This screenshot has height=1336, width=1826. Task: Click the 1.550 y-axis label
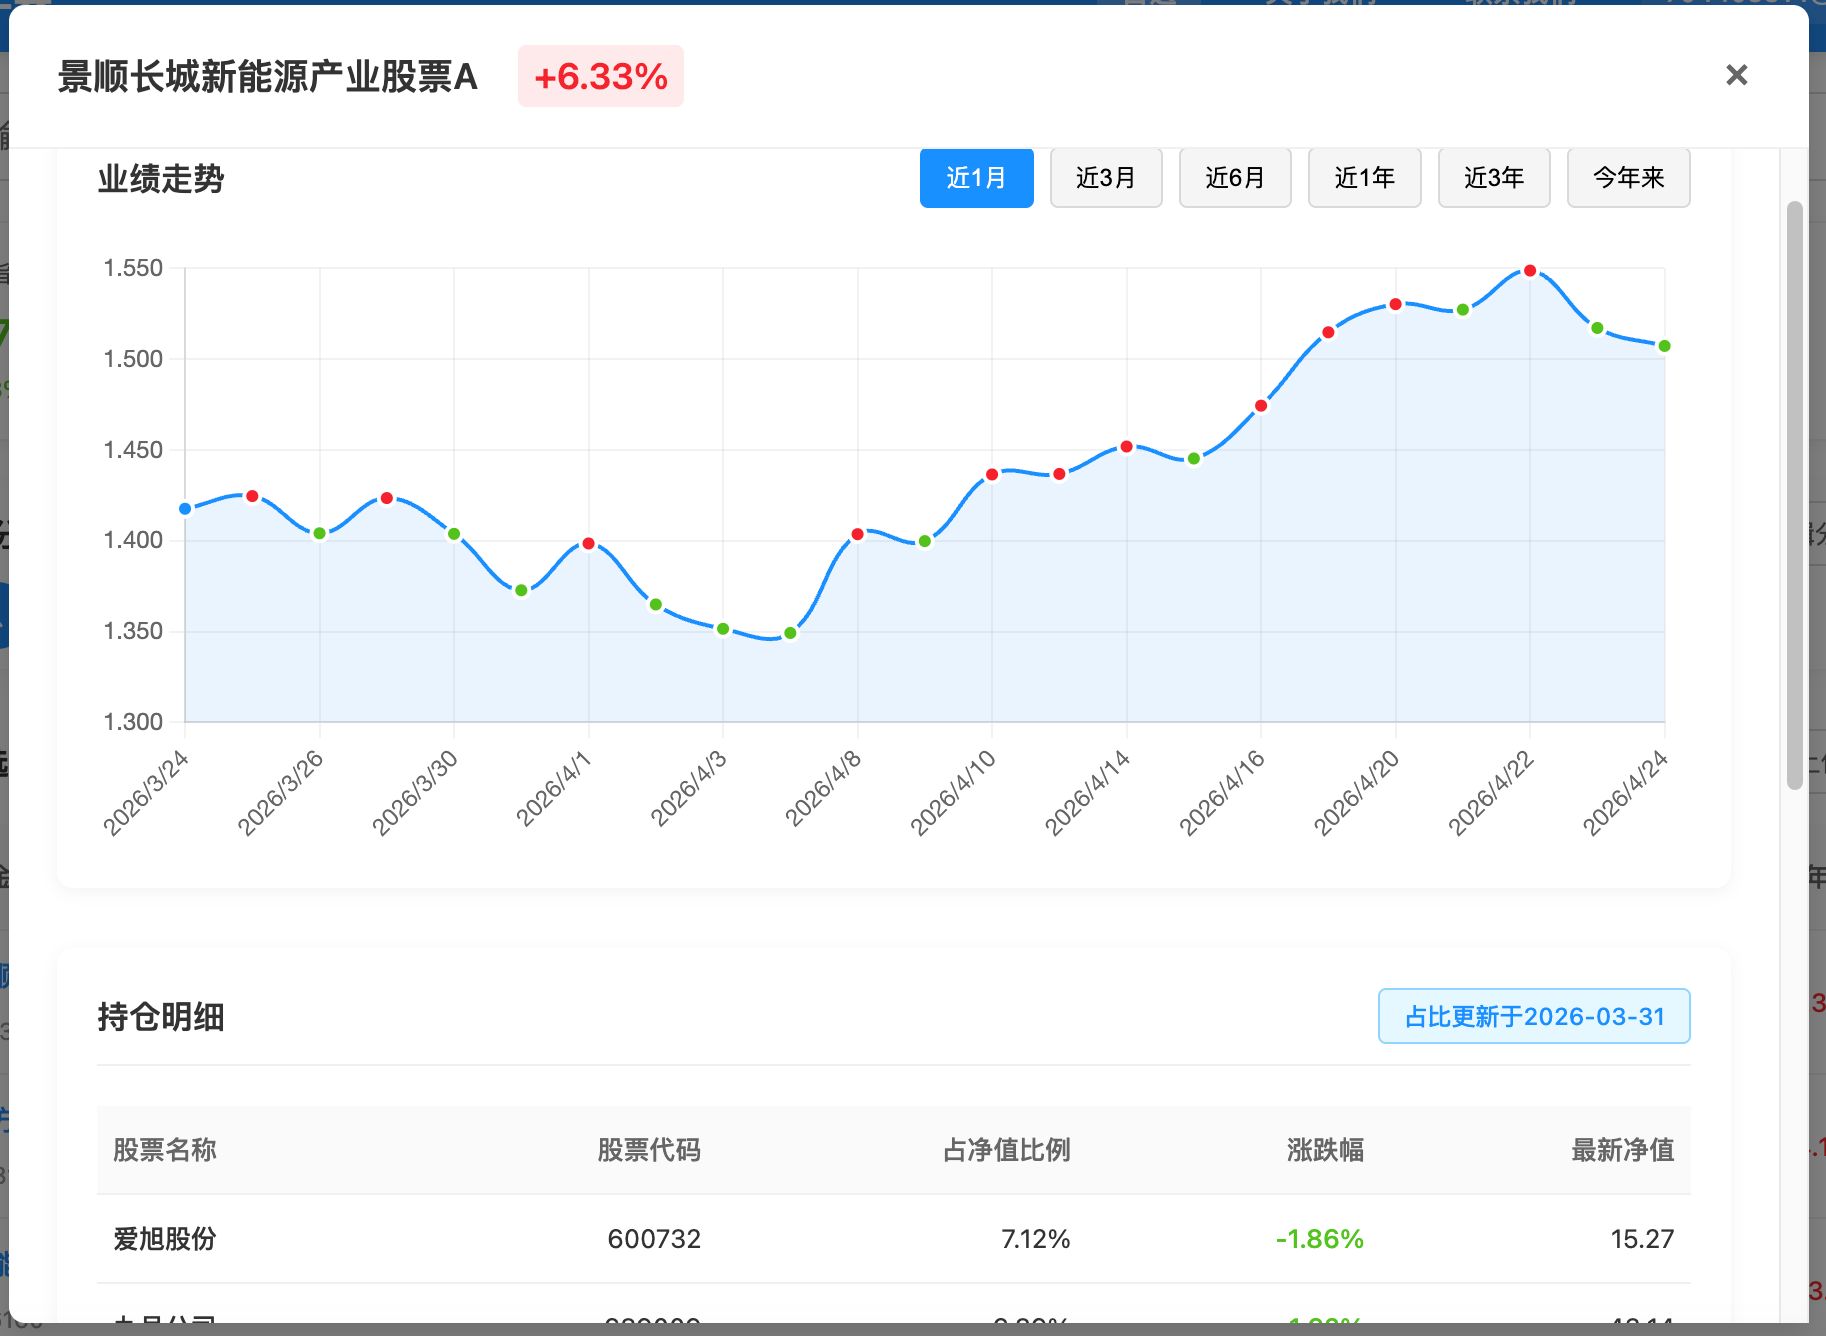coord(133,268)
